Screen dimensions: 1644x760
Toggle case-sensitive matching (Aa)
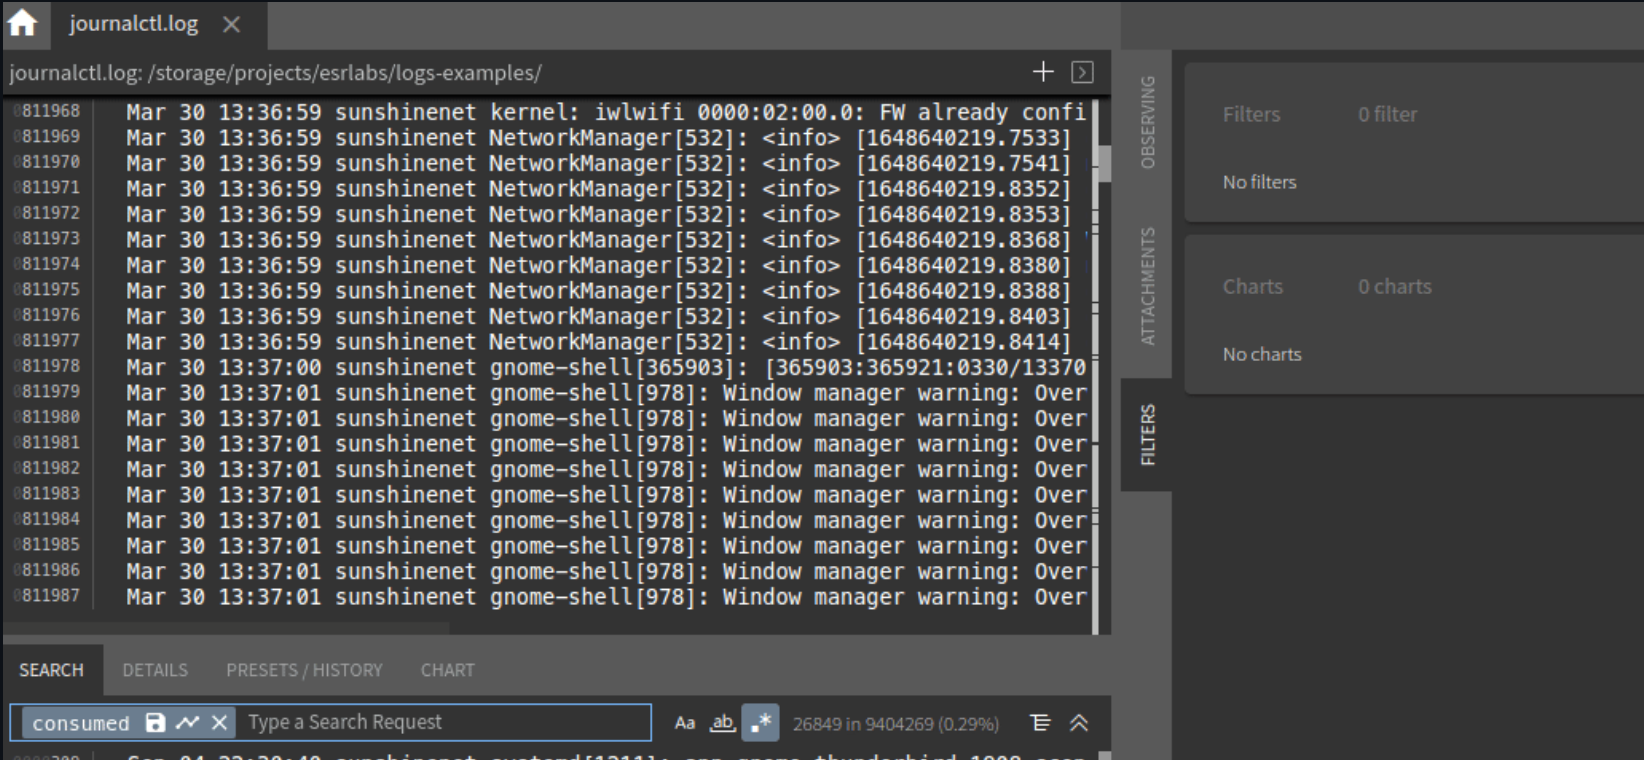(x=684, y=722)
